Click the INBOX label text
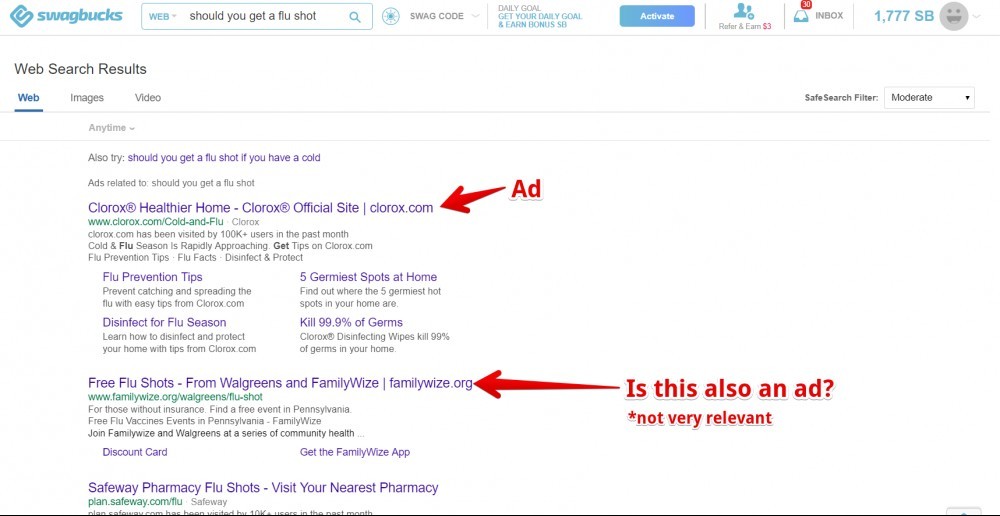Image resolution: width=1000 pixels, height=516 pixels. [828, 16]
